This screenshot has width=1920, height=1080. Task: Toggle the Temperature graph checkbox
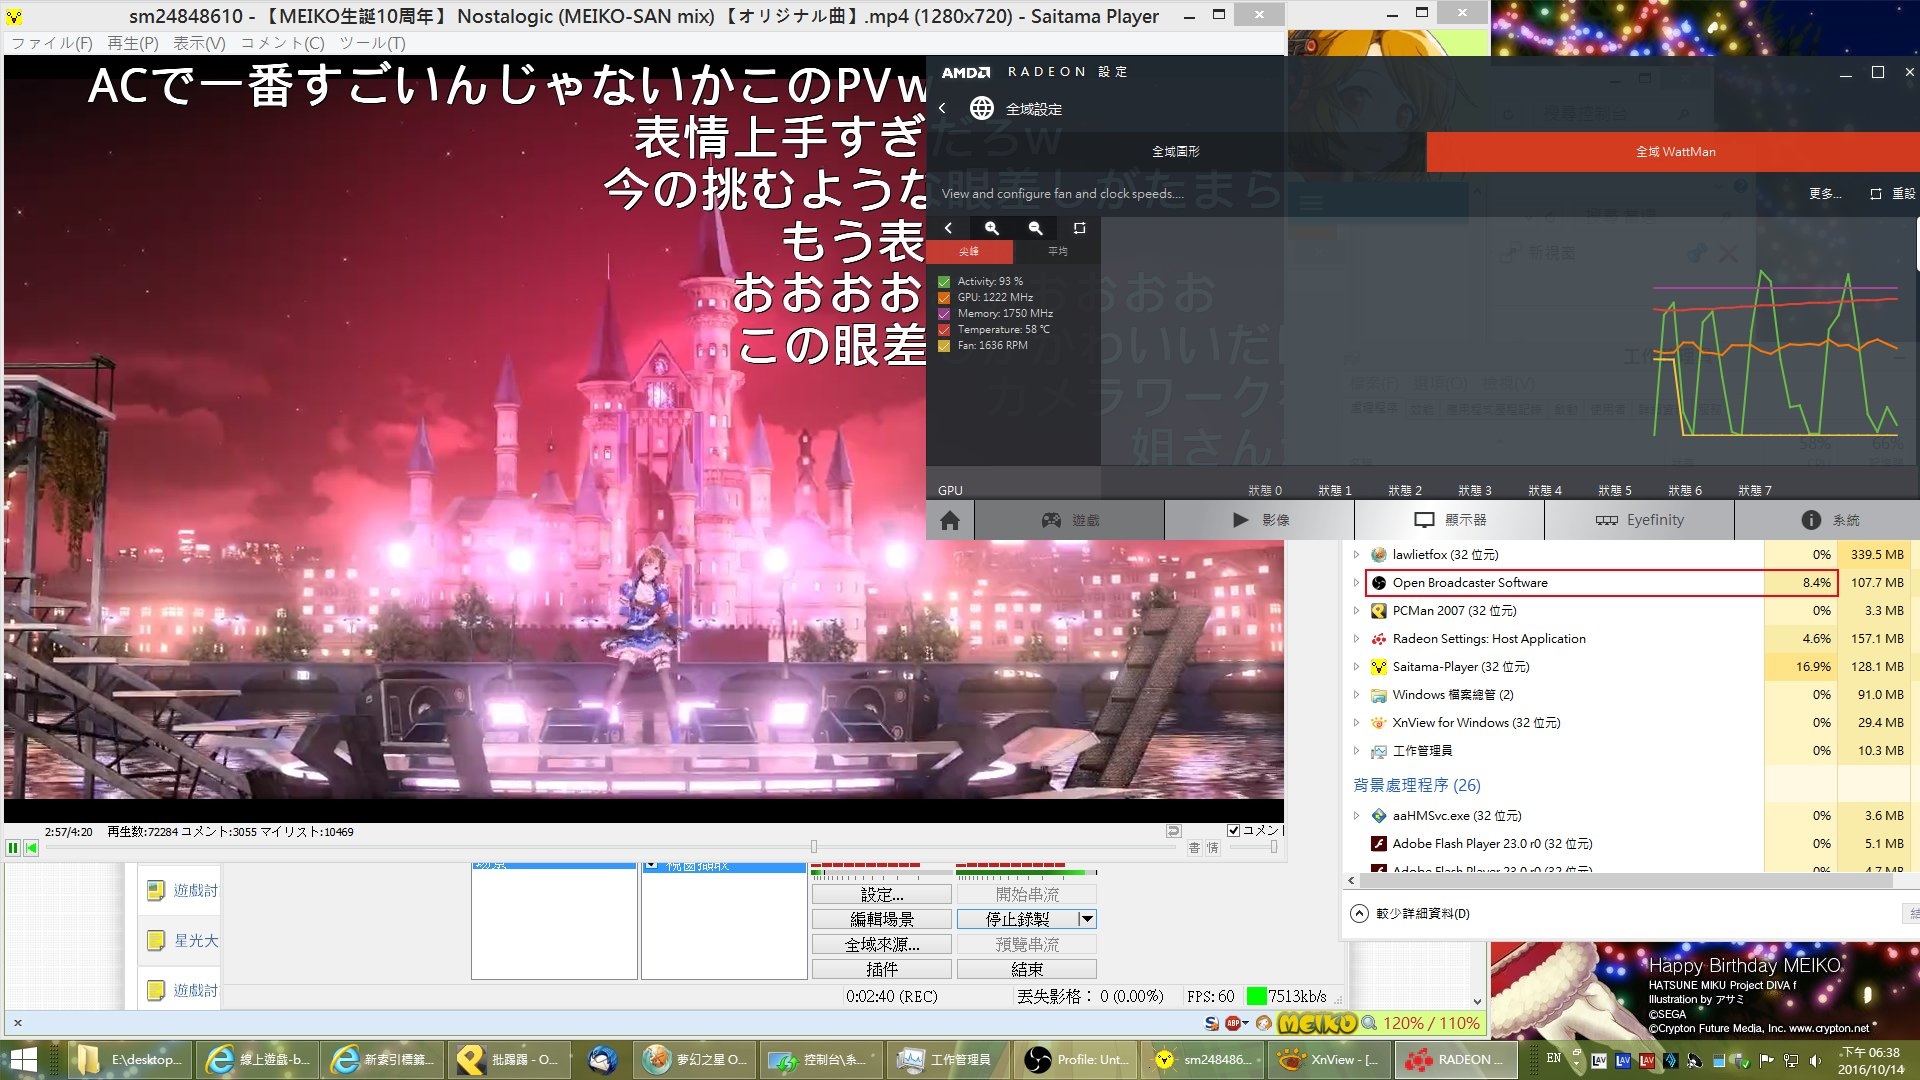944,330
